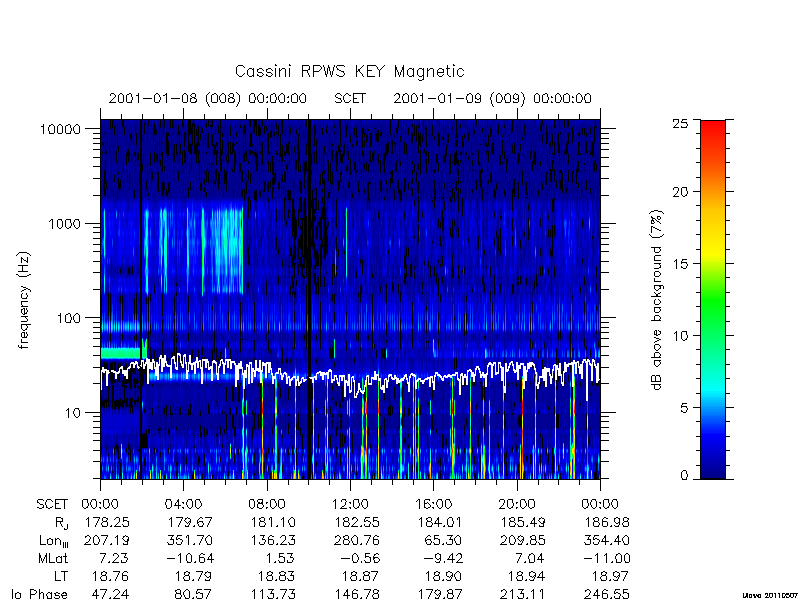Click the RJ value 182.55
This screenshot has height=600, width=800.
pyautogui.click(x=357, y=522)
